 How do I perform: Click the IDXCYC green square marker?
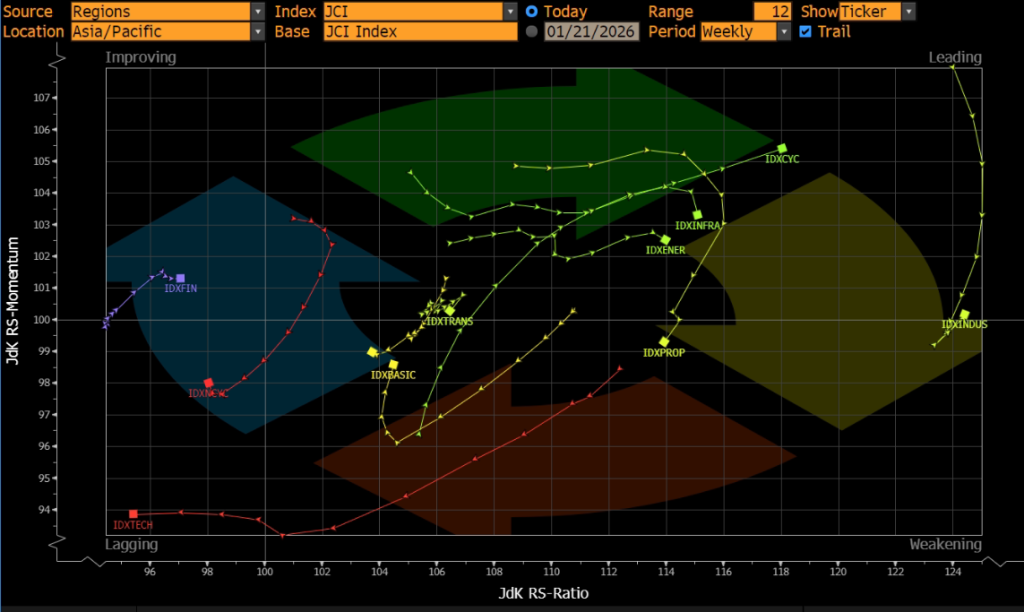[x=782, y=148]
